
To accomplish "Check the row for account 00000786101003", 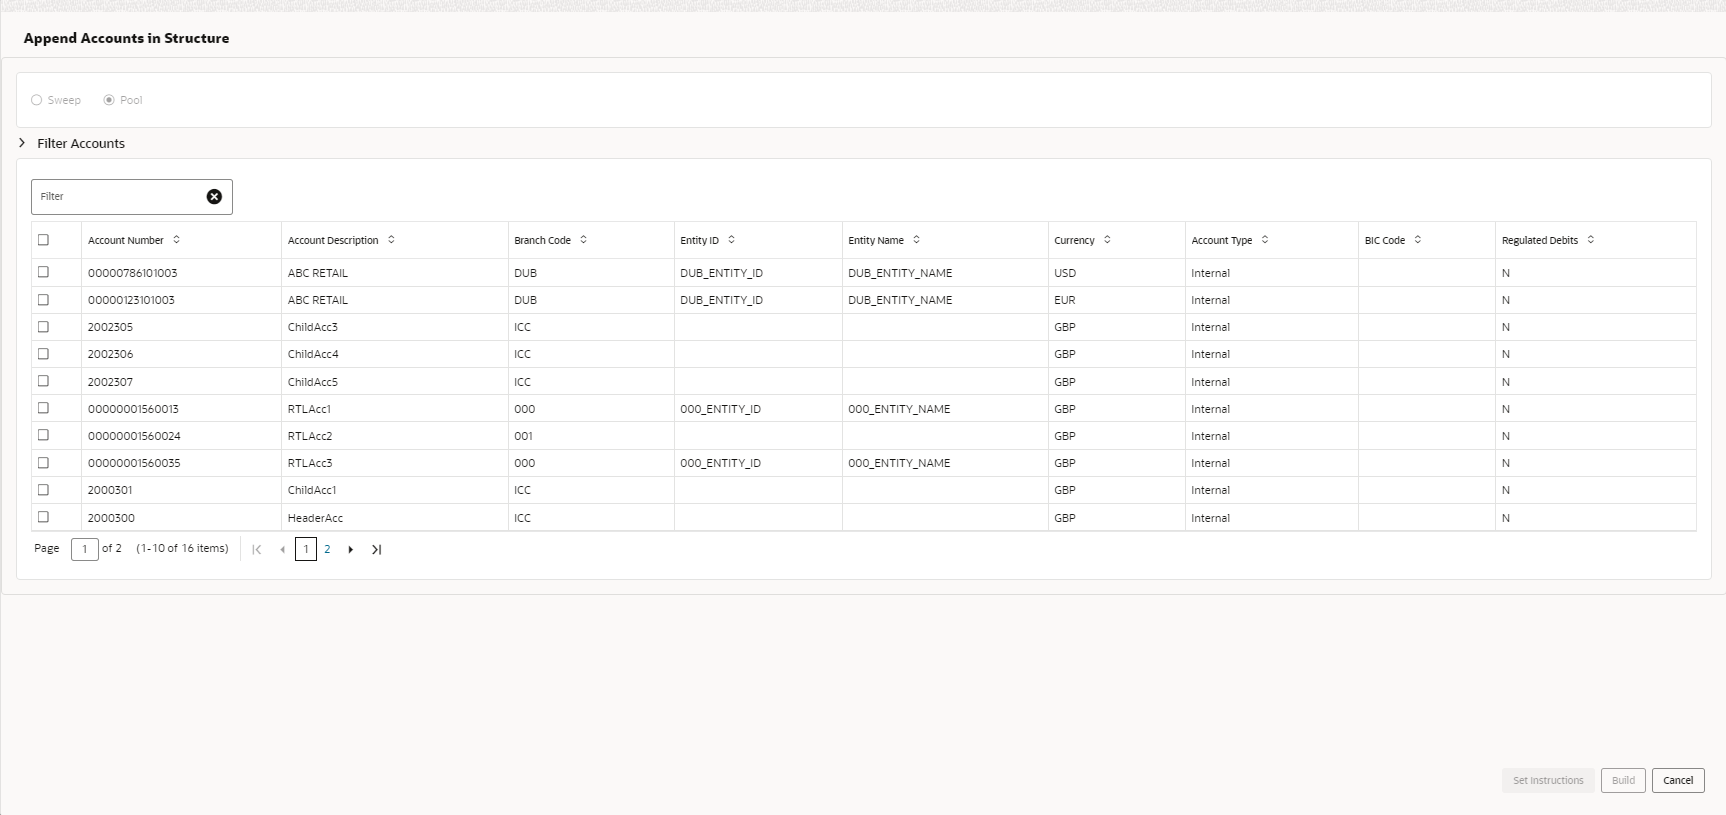I will pyautogui.click(x=43, y=272).
